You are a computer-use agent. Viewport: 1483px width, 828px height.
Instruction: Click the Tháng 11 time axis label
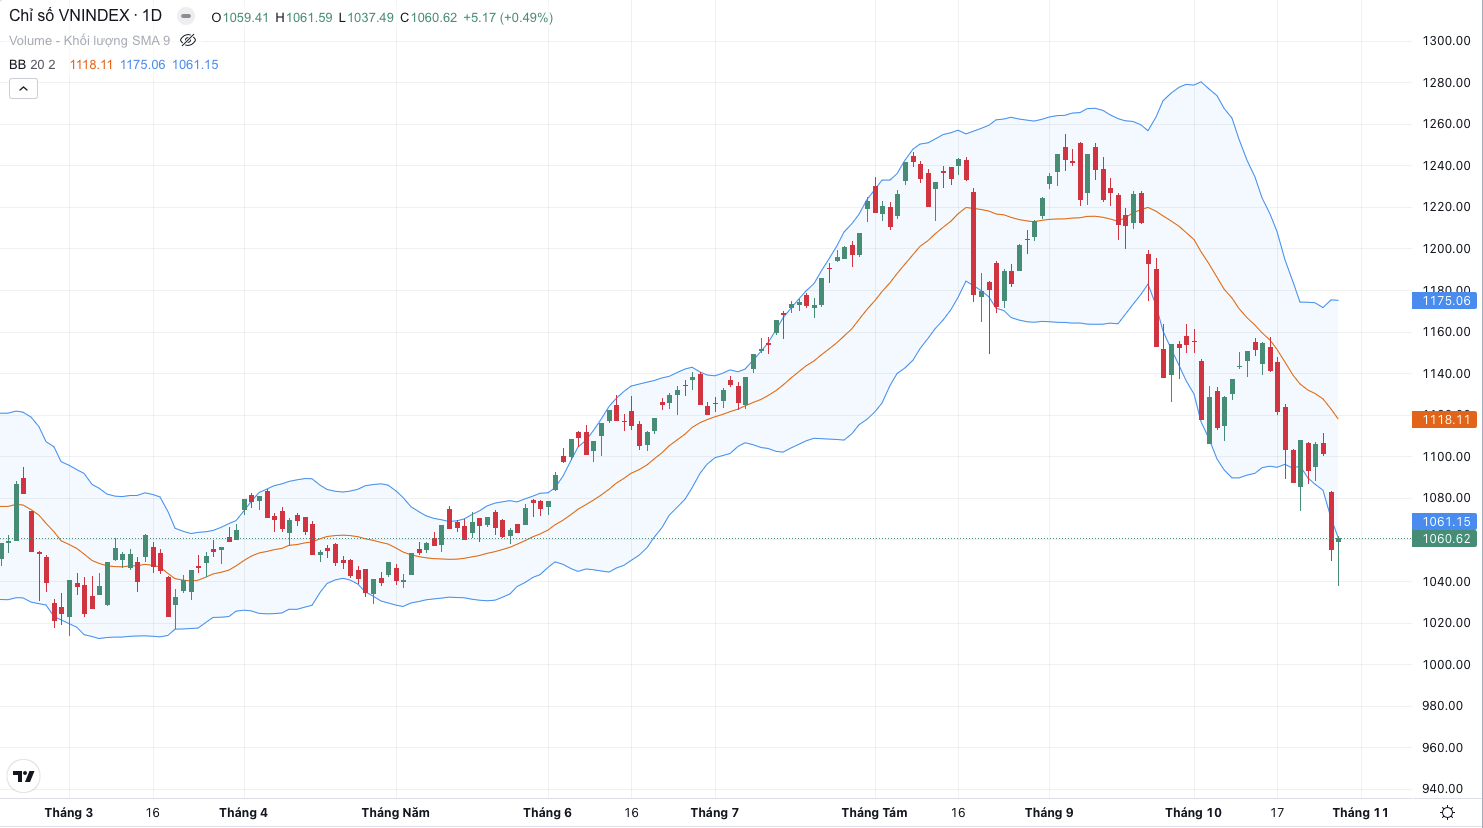tap(1361, 813)
